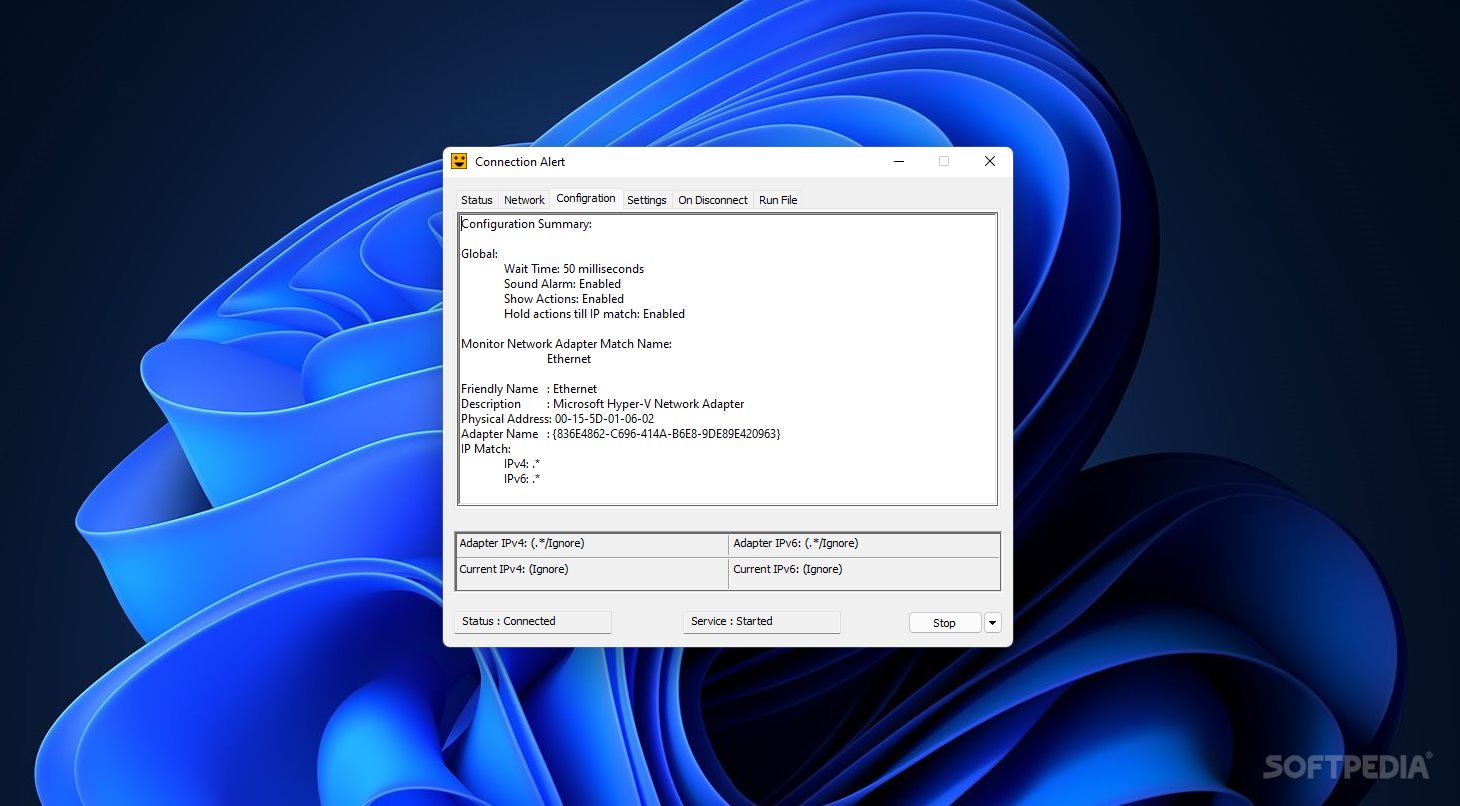Click the Adapter Name GUID line
The height and width of the screenshot is (806, 1460).
coord(620,434)
